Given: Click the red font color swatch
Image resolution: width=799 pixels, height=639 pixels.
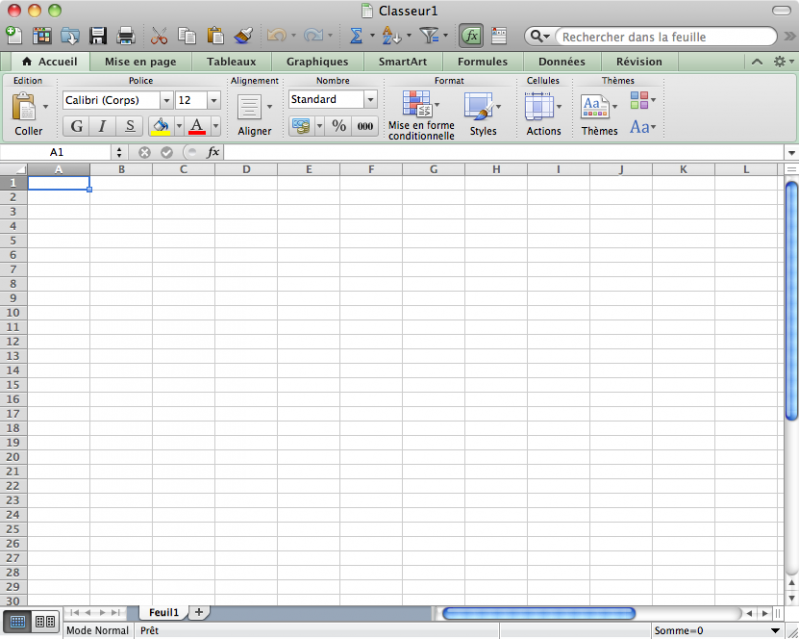Looking at the screenshot, I should coord(196,126).
